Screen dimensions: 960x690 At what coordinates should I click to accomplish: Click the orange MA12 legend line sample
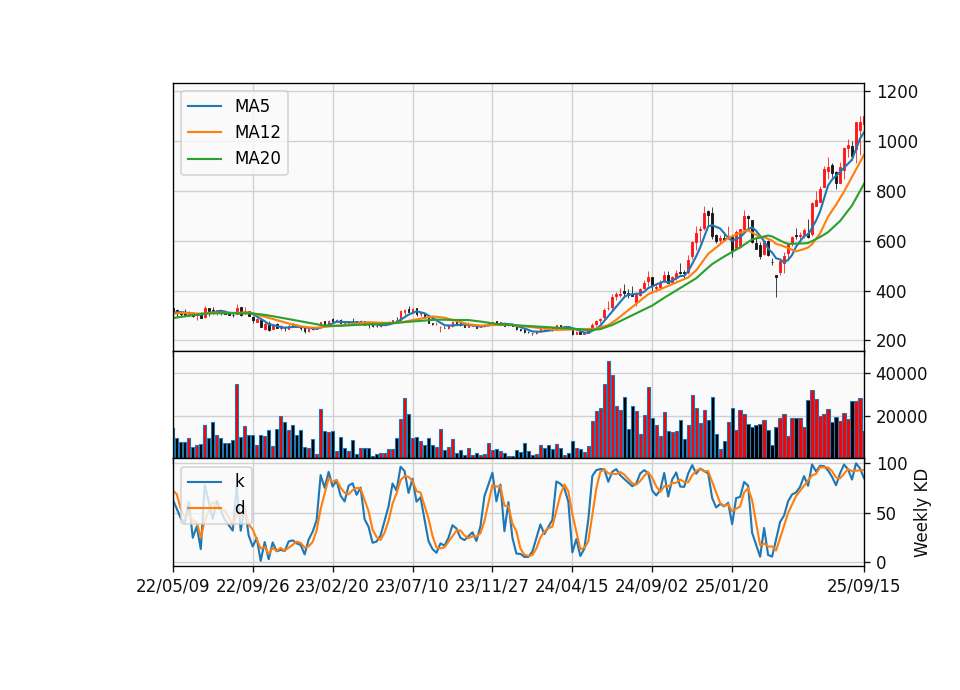[204, 132]
